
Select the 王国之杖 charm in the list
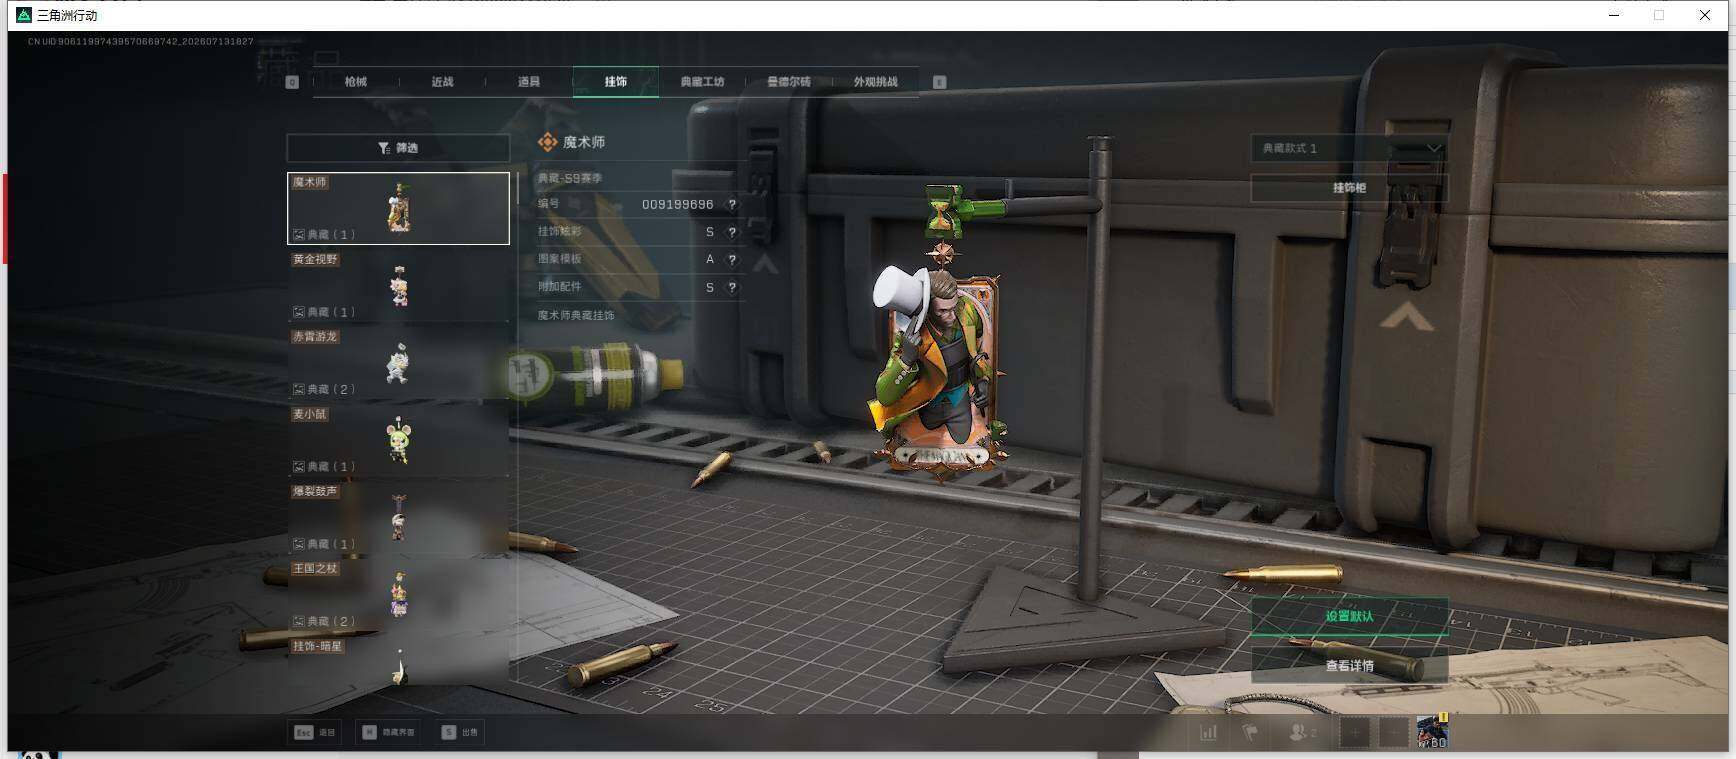(398, 595)
